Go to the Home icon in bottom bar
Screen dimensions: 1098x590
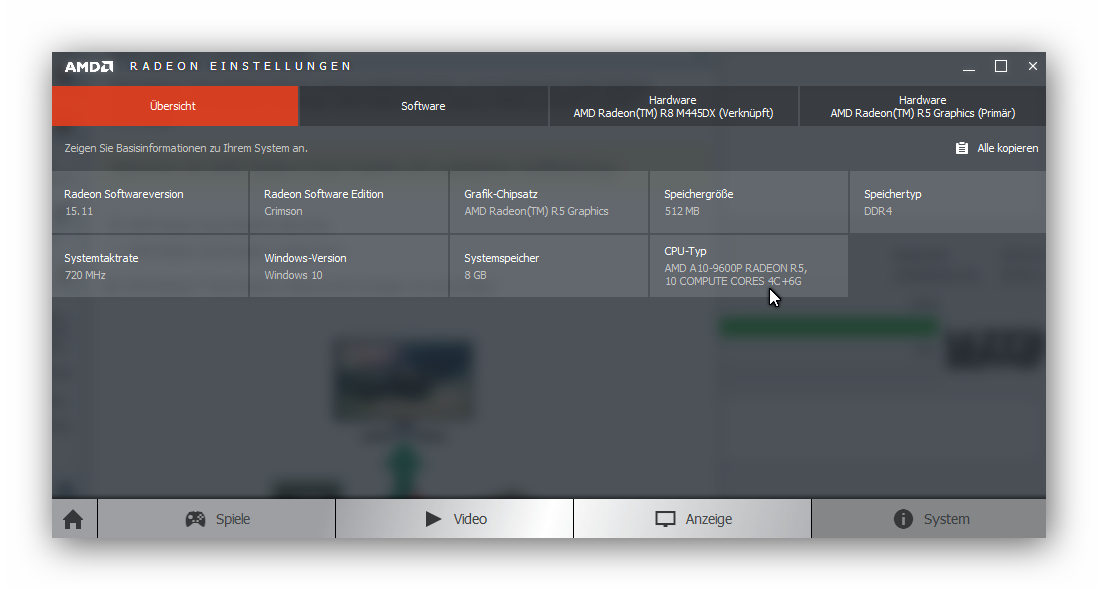click(x=73, y=519)
